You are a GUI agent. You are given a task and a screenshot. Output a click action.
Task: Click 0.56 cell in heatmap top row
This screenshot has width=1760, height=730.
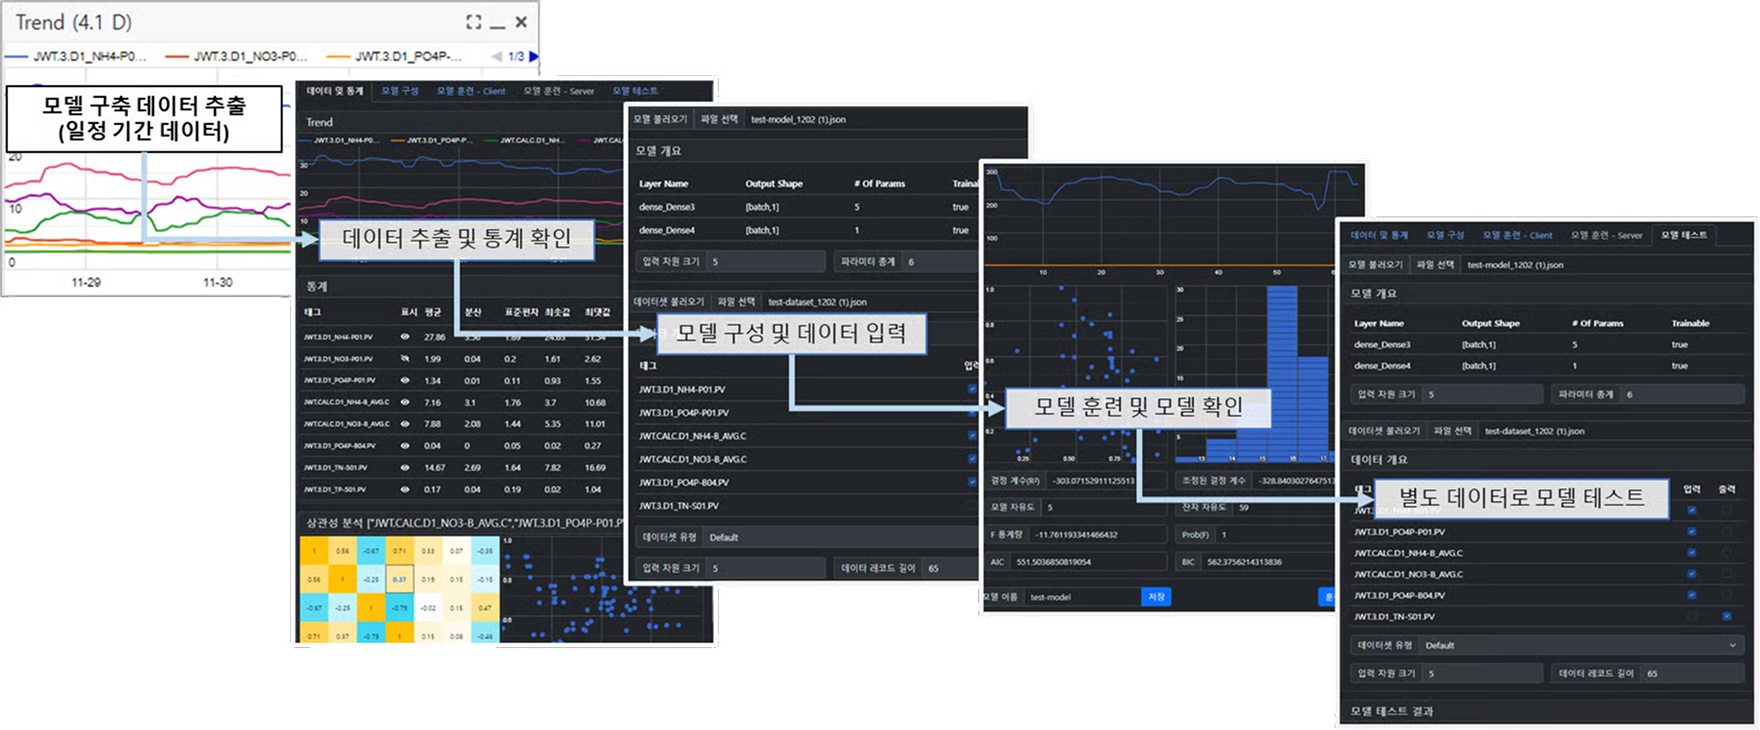click(343, 551)
